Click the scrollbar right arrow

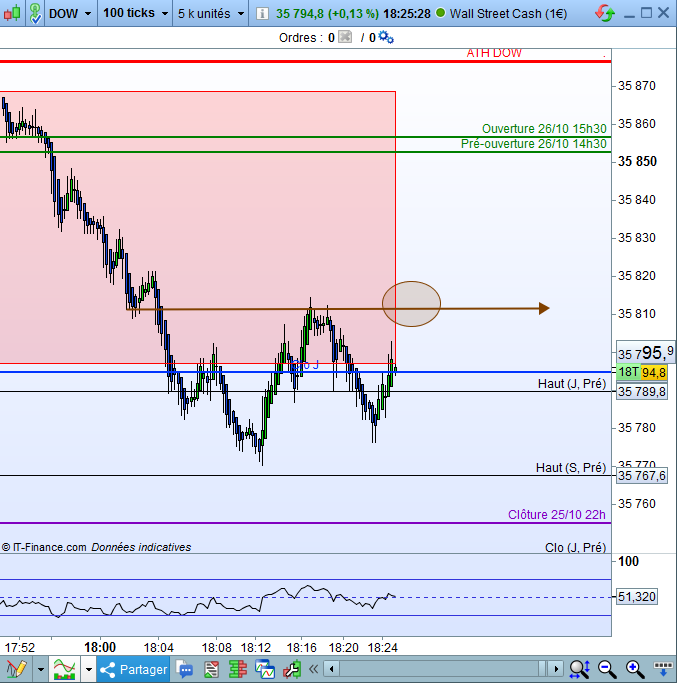(x=555, y=669)
